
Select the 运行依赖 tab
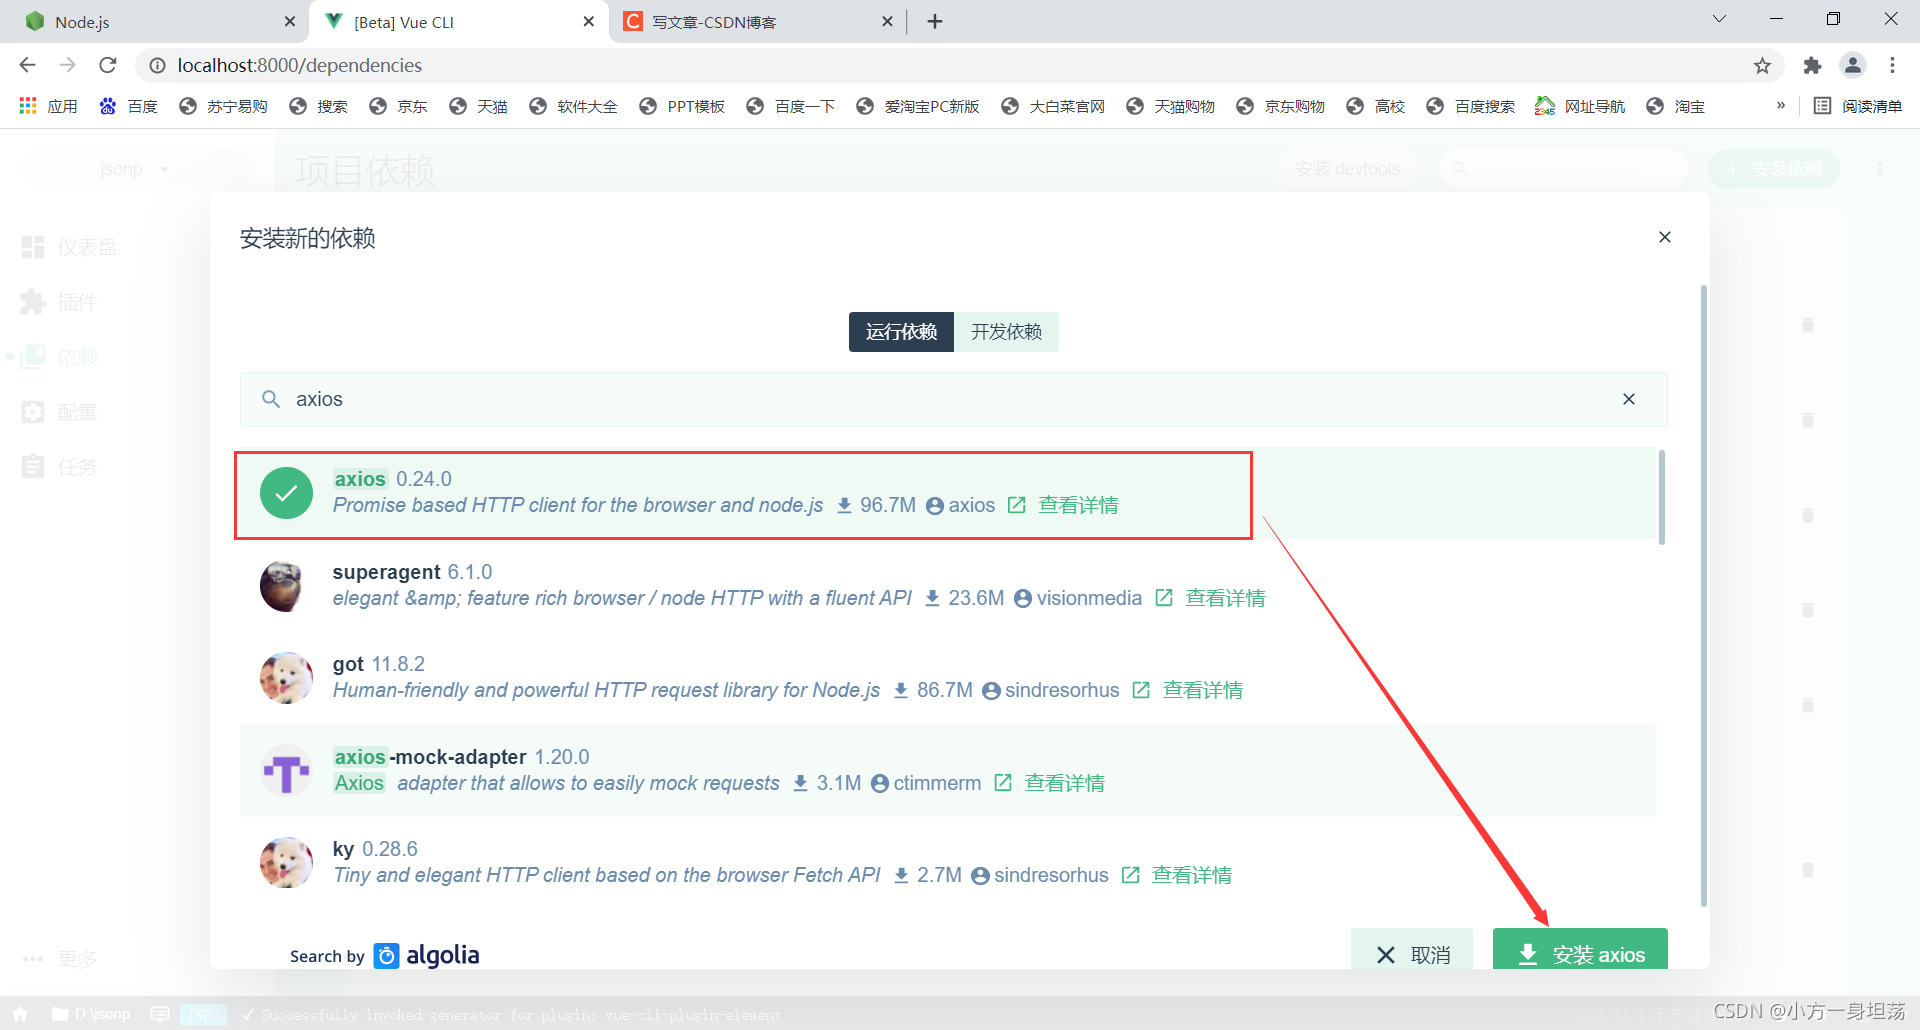tap(901, 332)
